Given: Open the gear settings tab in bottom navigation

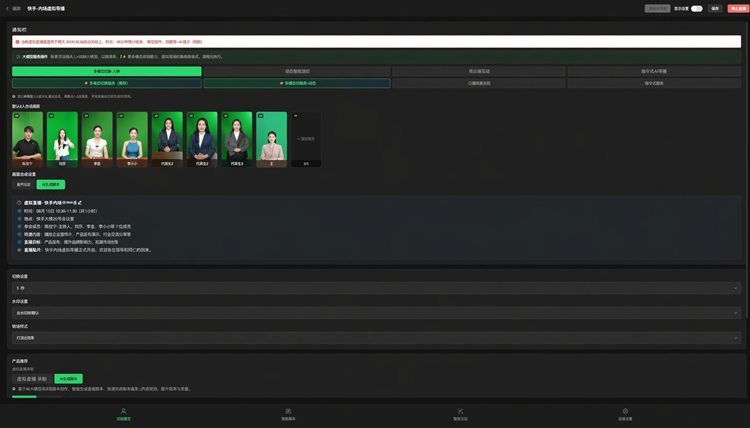Looking at the screenshot, I should pos(625,414).
